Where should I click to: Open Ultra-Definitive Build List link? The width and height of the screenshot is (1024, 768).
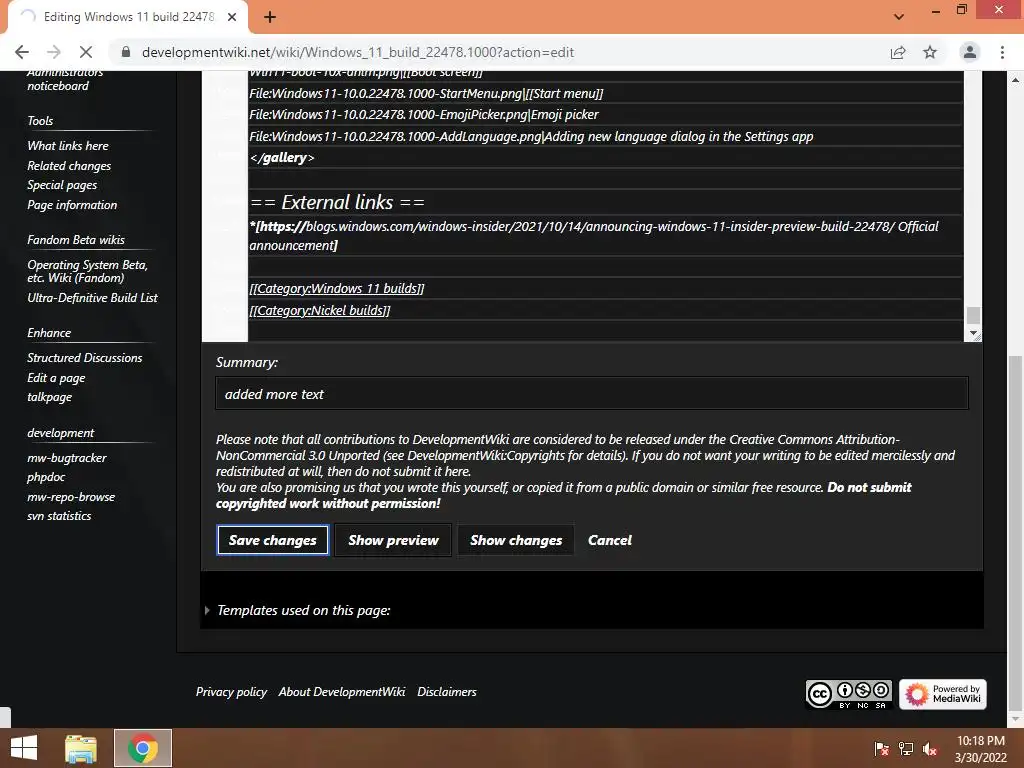coord(92,297)
